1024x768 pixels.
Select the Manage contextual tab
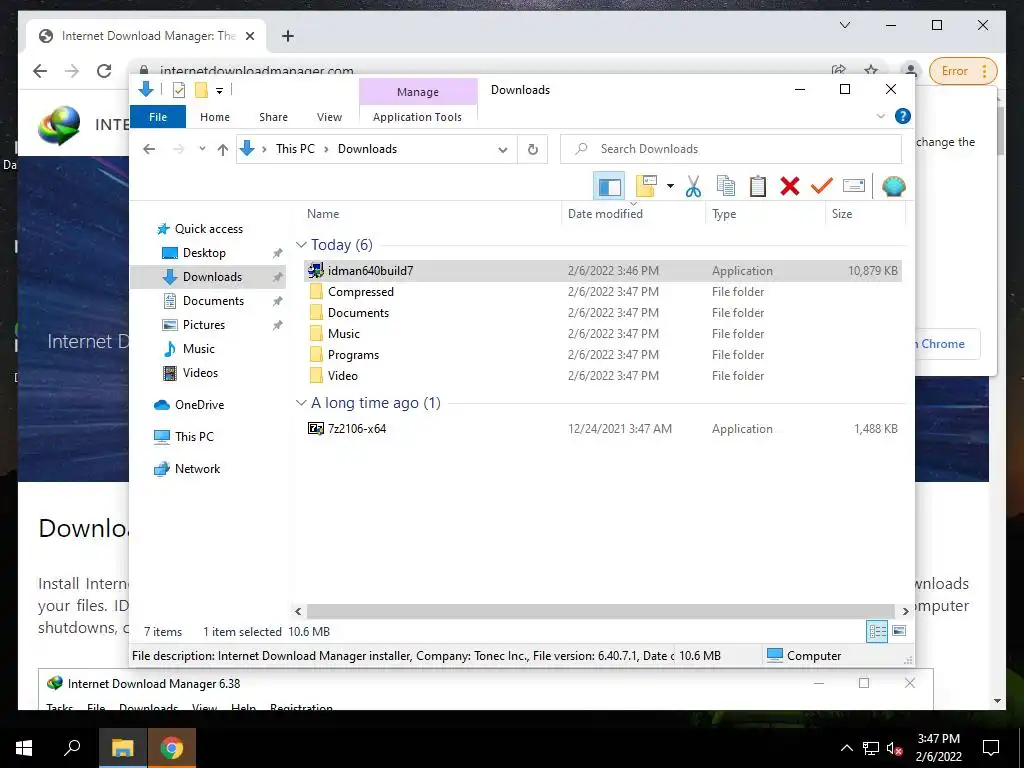tap(418, 92)
